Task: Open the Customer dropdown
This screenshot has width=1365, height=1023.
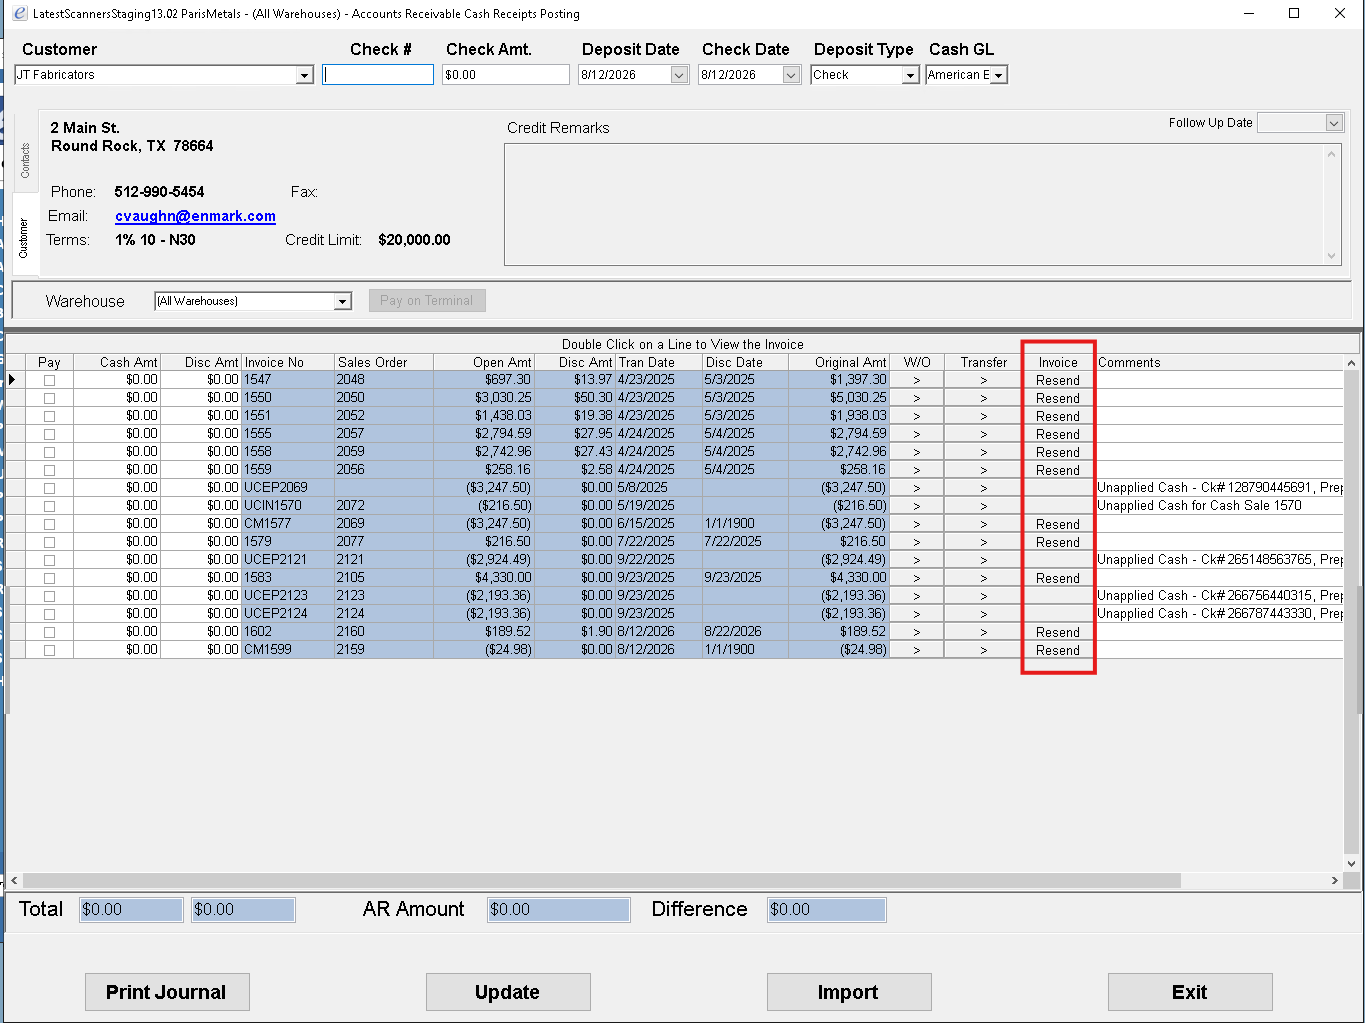Action: [304, 75]
